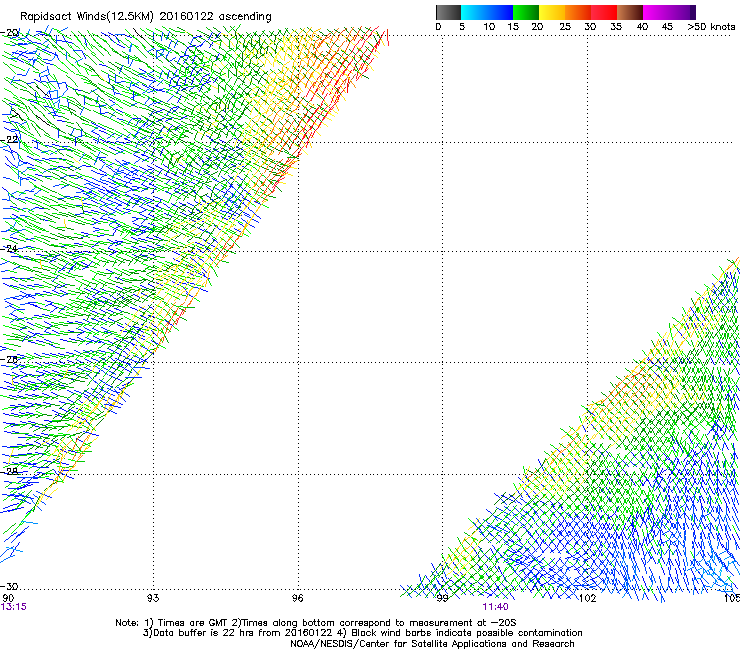Click the Rapidscat Winds title text
The image size is (740, 650).
pos(146,17)
